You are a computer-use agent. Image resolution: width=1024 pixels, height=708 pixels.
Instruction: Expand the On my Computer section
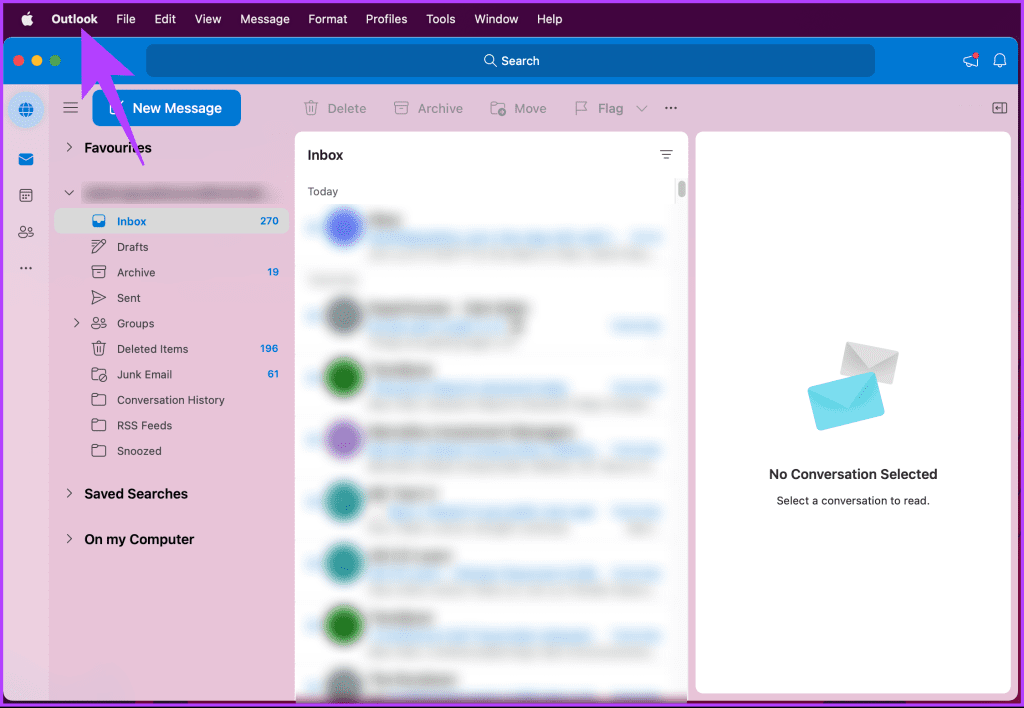click(x=69, y=539)
